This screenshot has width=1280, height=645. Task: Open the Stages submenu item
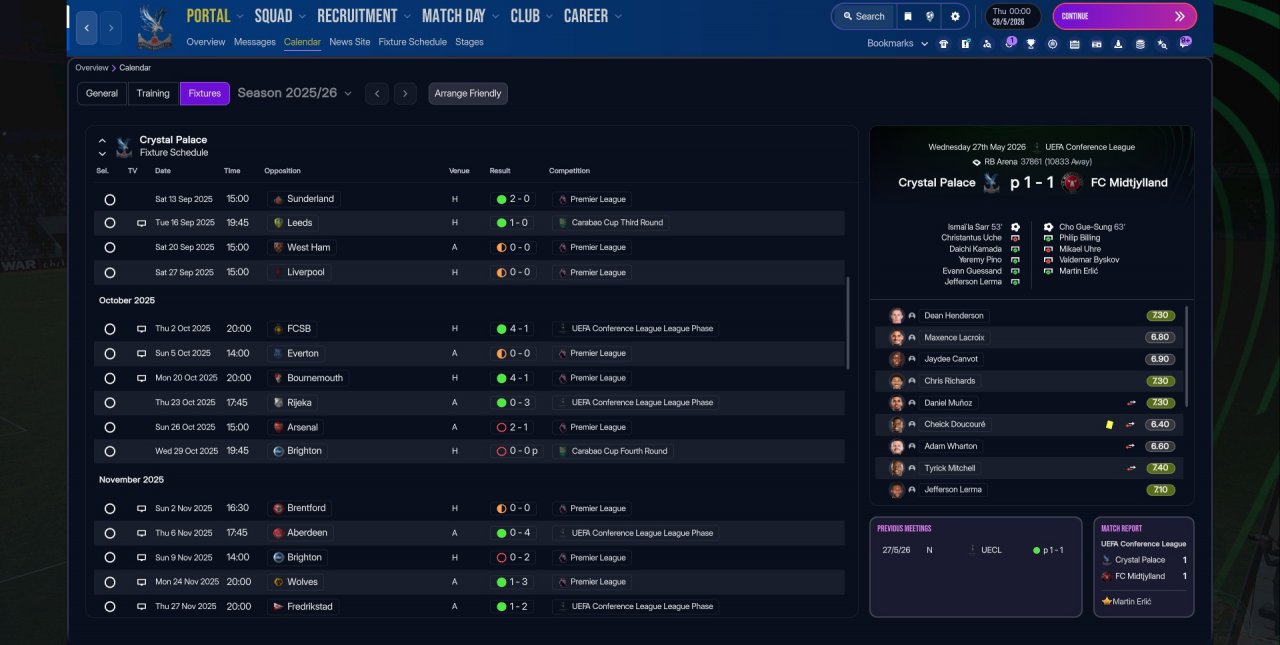point(469,42)
